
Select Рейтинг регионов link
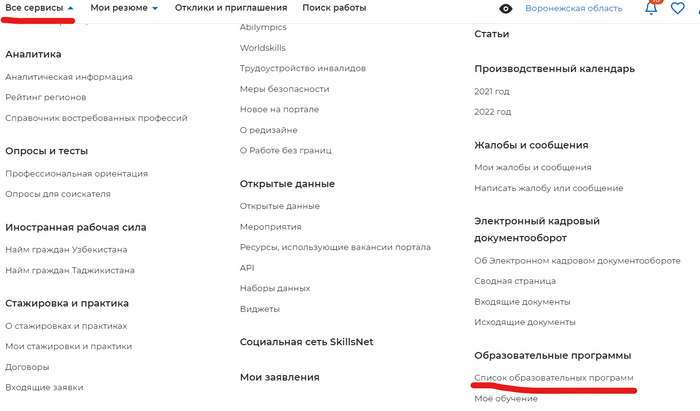click(46, 97)
